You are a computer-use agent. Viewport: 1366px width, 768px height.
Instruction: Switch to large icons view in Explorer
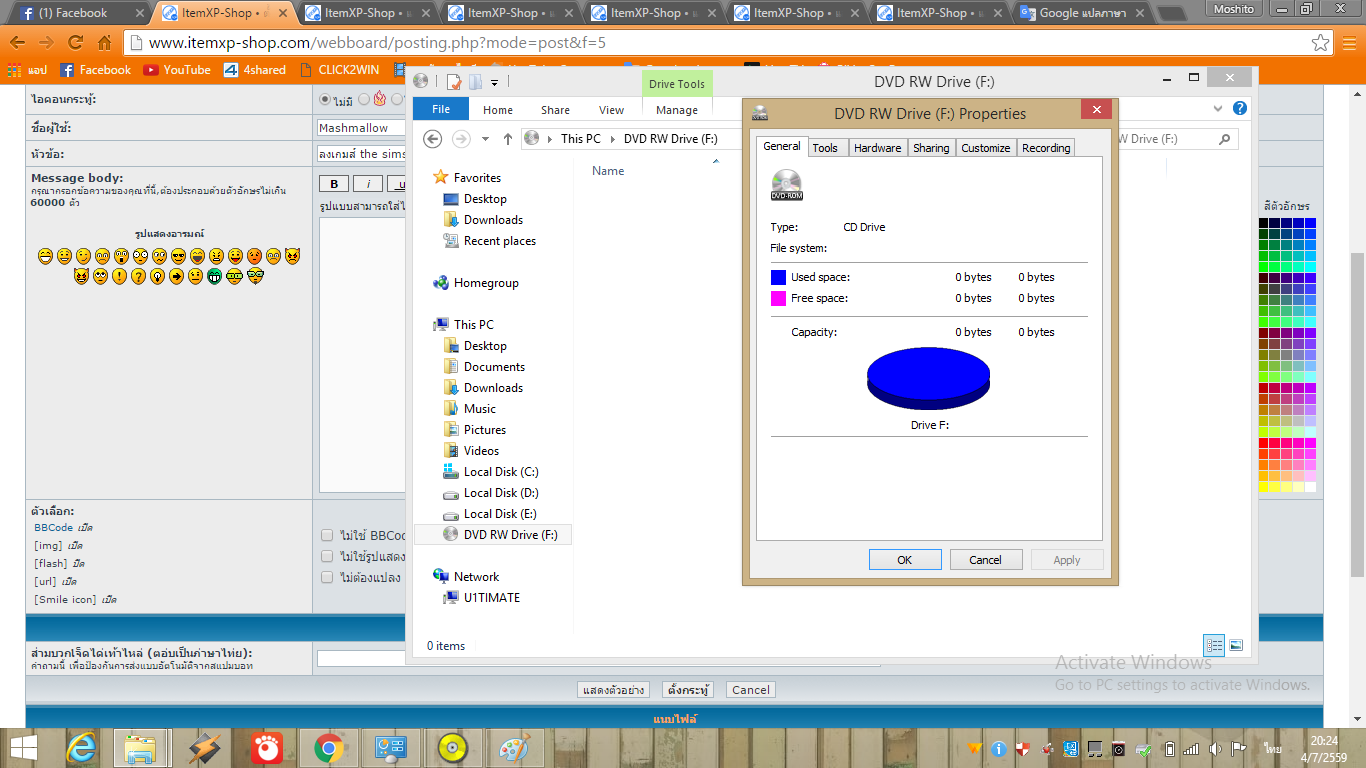tap(1236, 646)
